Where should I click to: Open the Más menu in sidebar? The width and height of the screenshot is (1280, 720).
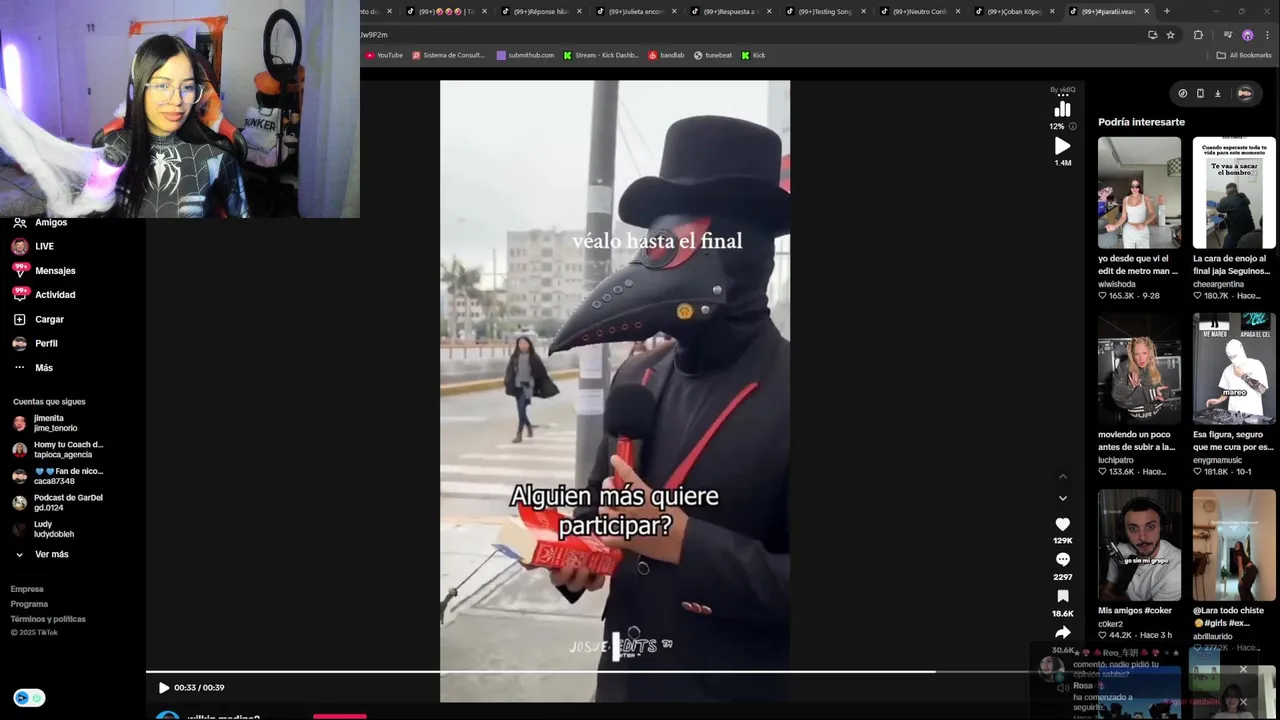tap(33, 367)
